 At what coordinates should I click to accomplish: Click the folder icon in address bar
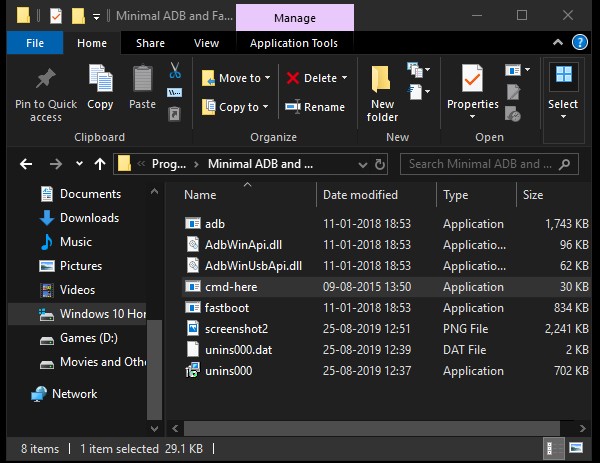pyautogui.click(x=124, y=164)
